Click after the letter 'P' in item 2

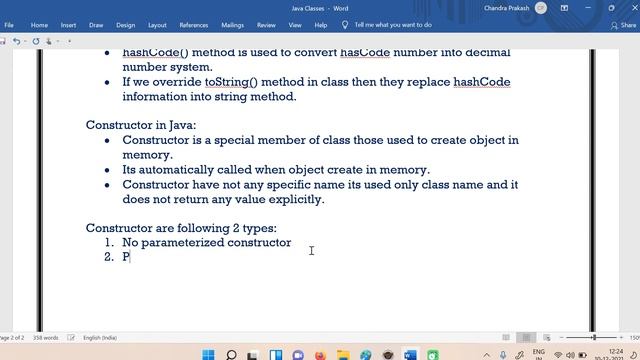tap(130, 257)
